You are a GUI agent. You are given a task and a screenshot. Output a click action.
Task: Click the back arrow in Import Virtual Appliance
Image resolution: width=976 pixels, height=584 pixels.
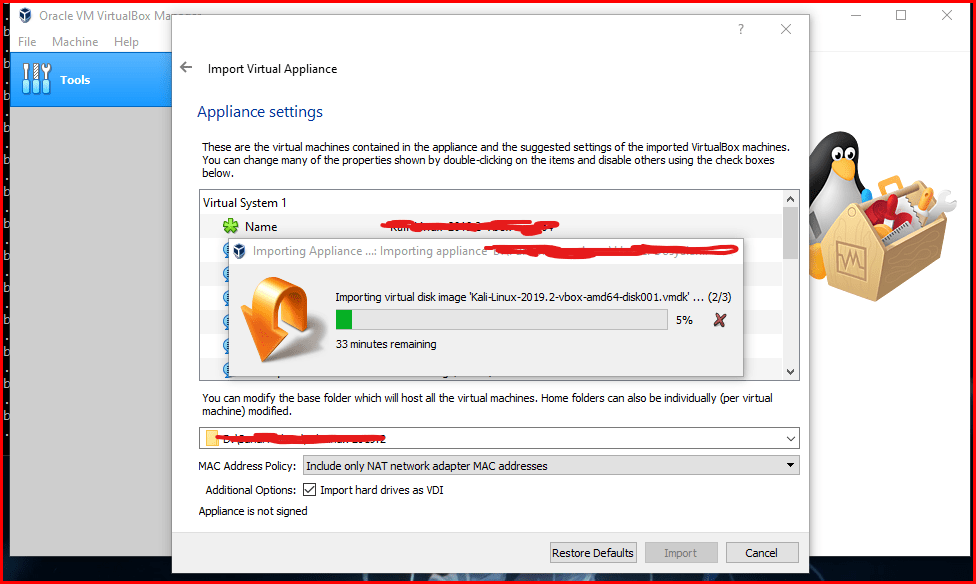click(x=186, y=67)
